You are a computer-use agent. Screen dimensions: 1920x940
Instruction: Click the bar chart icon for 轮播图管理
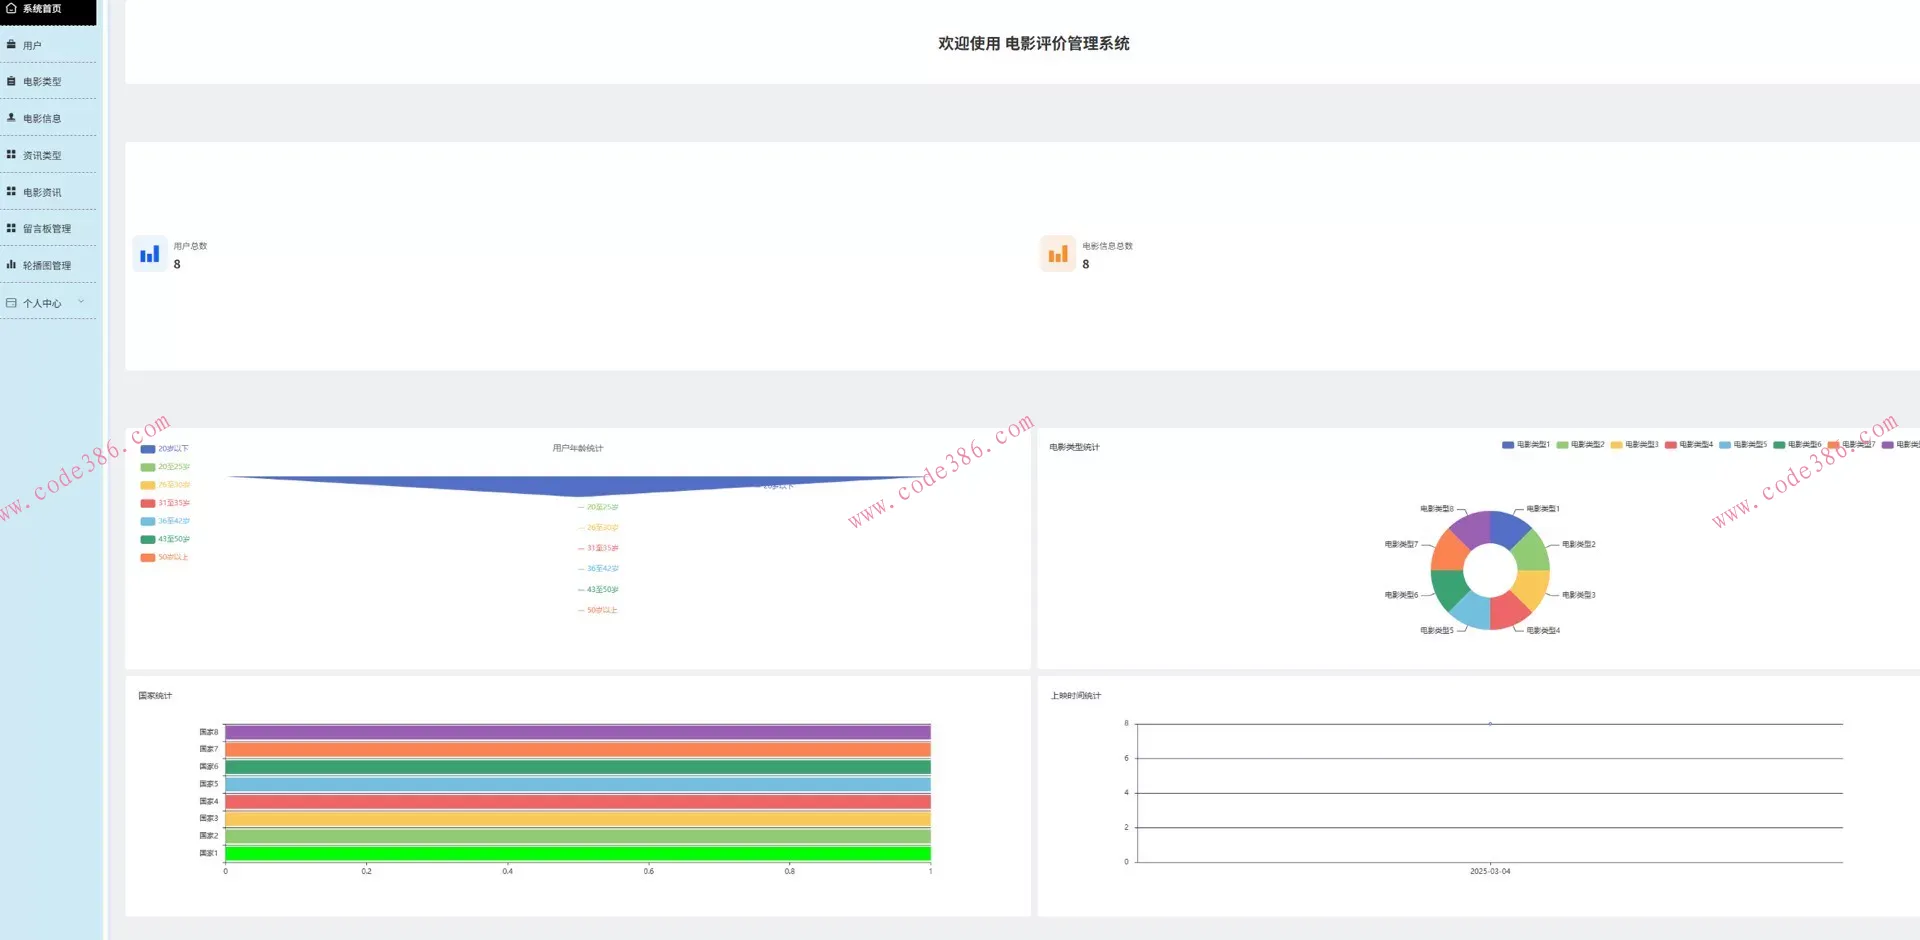(11, 265)
